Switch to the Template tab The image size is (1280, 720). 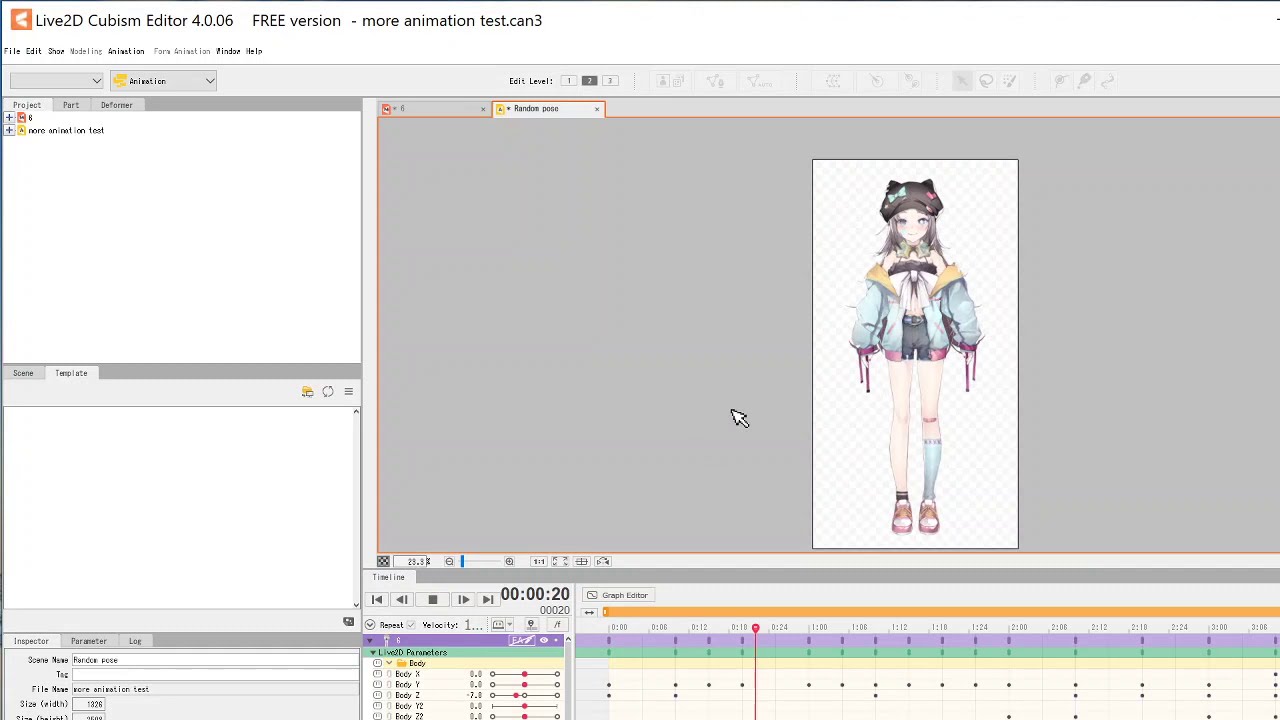[x=71, y=373]
